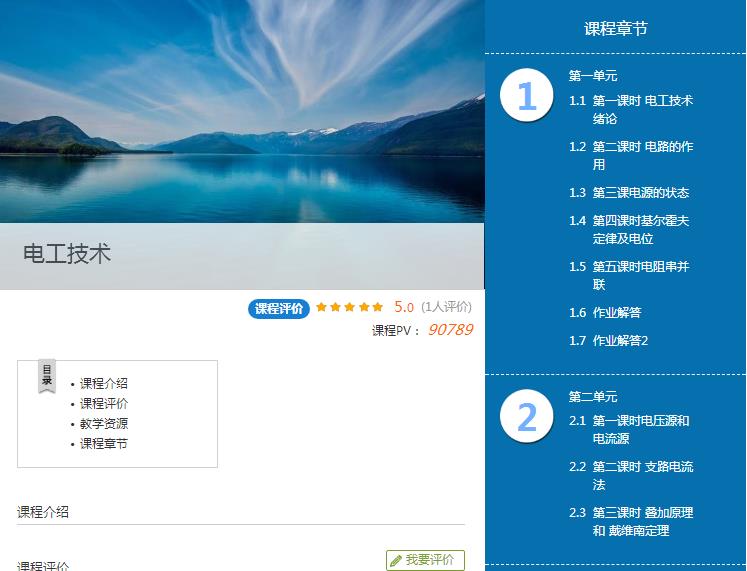Click the 课程章节 sidebar header
The width and height of the screenshot is (747, 571).
(x=616, y=29)
